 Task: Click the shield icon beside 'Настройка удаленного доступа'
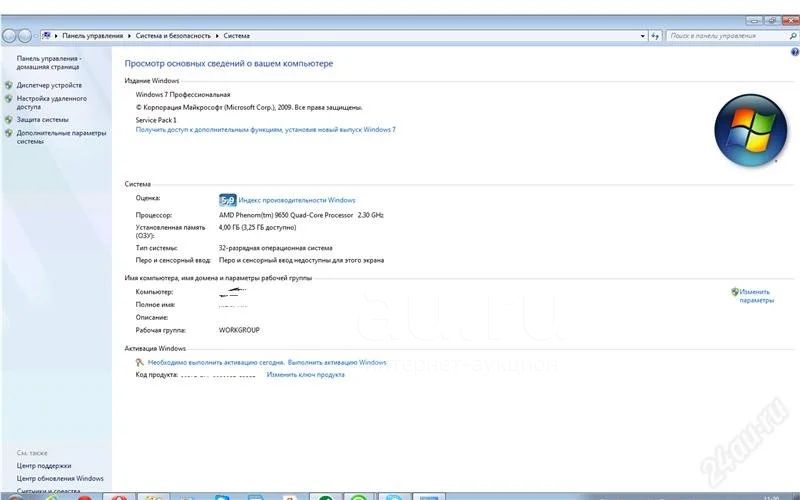tap(9, 99)
